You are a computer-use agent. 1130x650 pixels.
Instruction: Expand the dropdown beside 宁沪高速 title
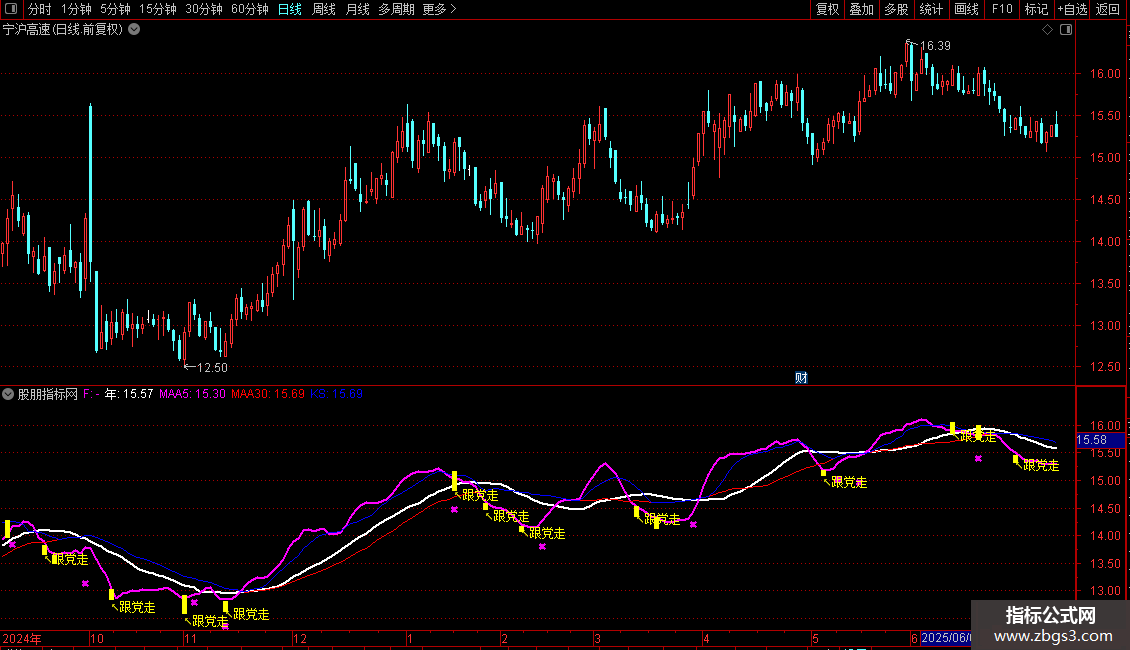134,30
